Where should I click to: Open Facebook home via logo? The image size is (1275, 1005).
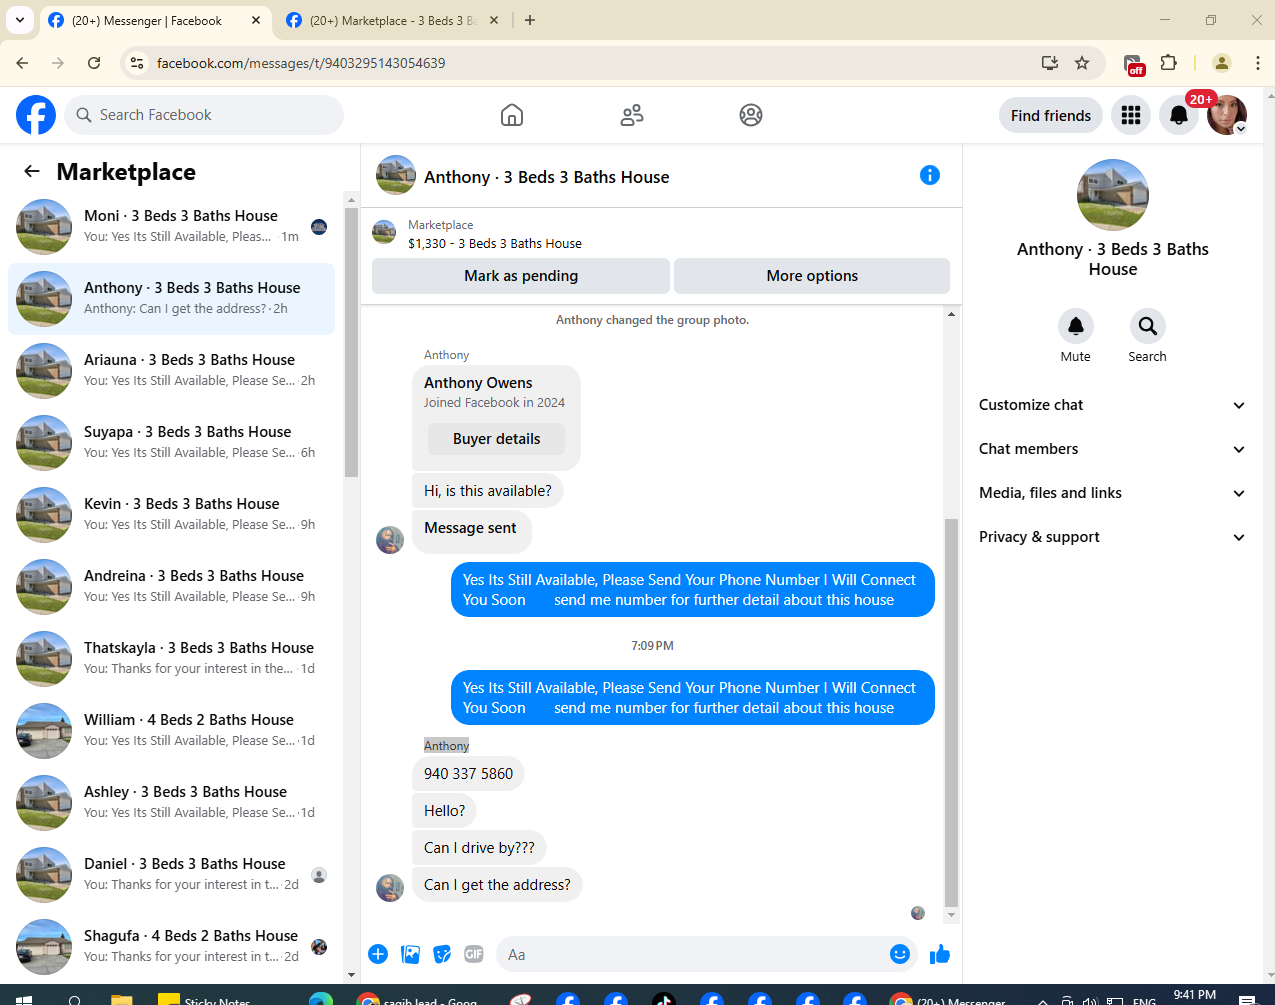[x=36, y=115]
